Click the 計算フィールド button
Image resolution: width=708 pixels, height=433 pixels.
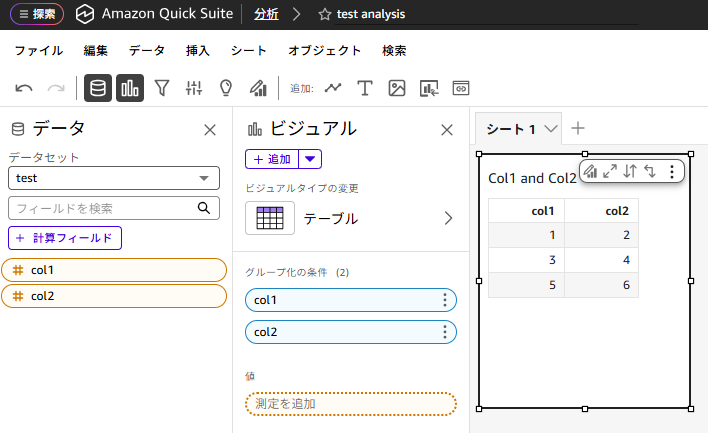(65, 238)
